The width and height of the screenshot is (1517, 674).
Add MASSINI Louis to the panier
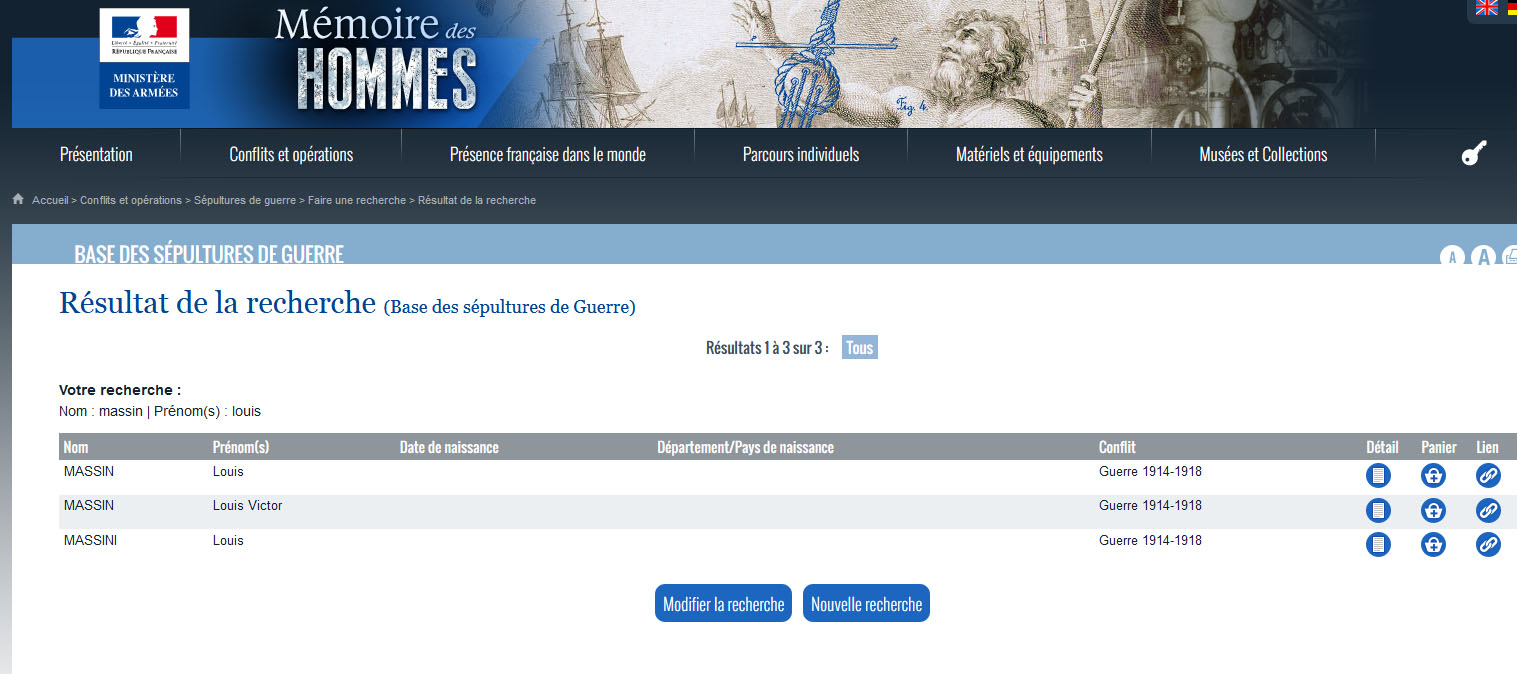pos(1433,545)
